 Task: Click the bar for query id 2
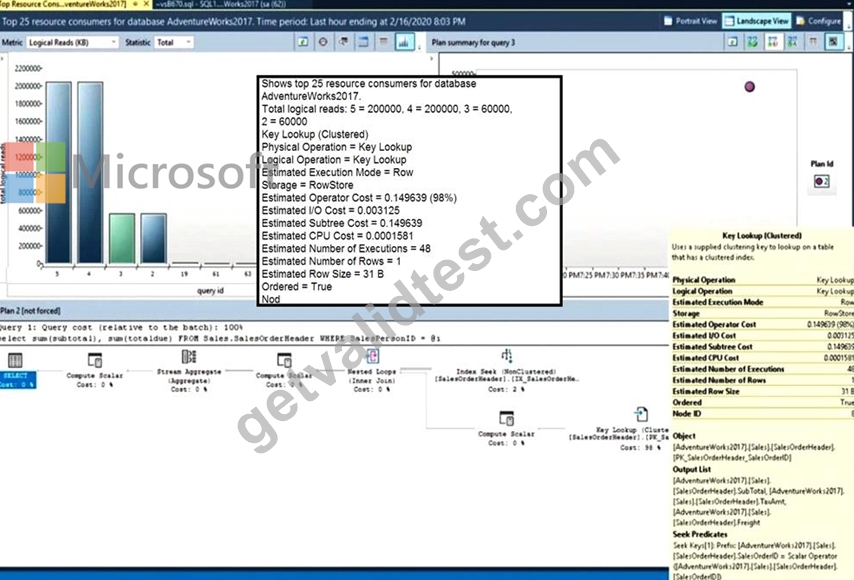(x=153, y=239)
